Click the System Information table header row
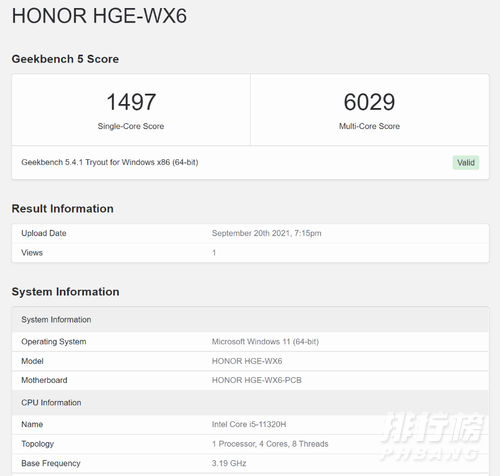 click(x=250, y=320)
